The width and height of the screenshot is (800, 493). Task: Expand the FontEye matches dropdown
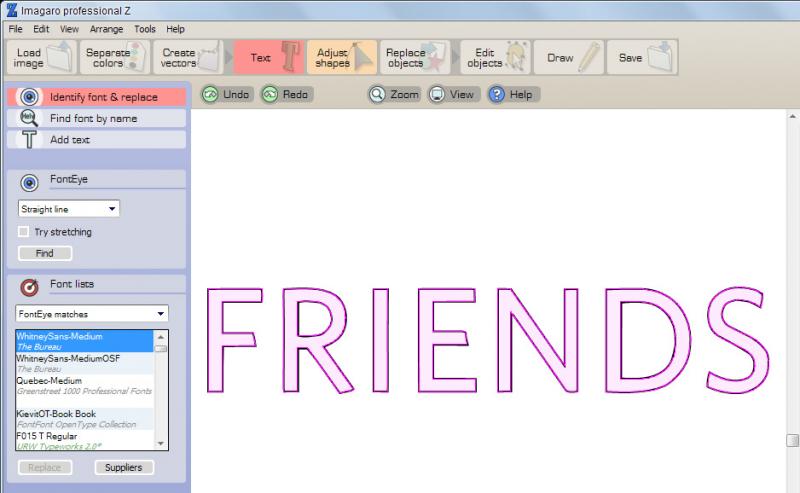tap(92, 314)
